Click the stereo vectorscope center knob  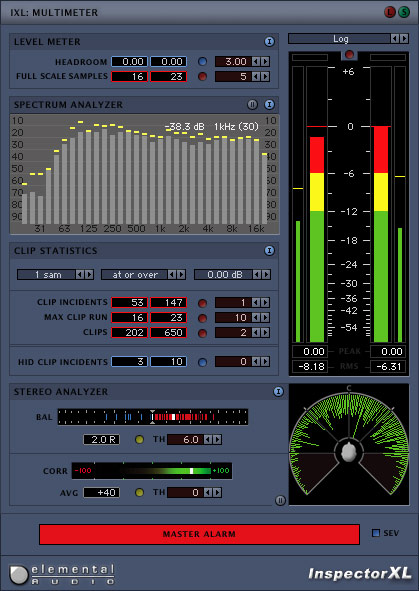349,452
